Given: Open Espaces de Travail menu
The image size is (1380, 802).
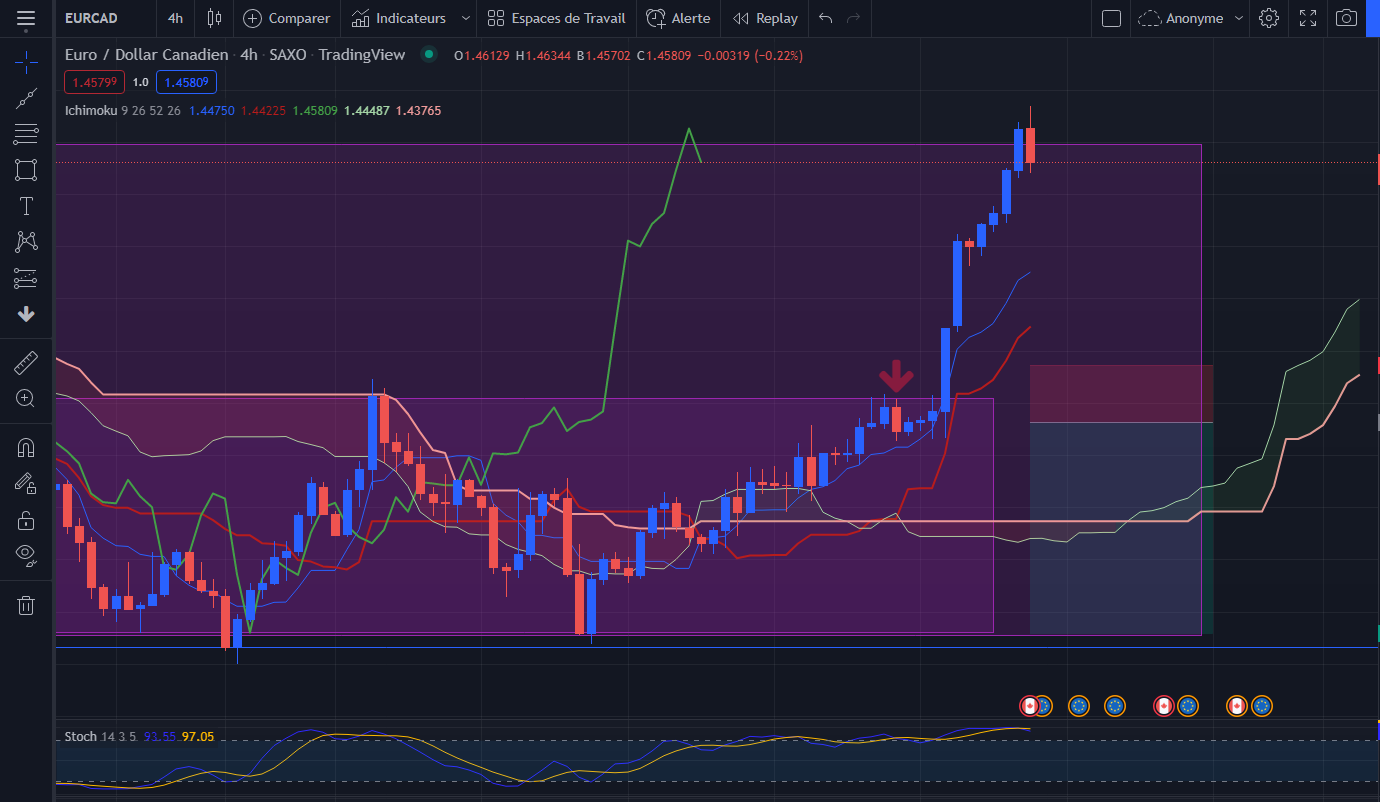Looking at the screenshot, I should [x=556, y=18].
